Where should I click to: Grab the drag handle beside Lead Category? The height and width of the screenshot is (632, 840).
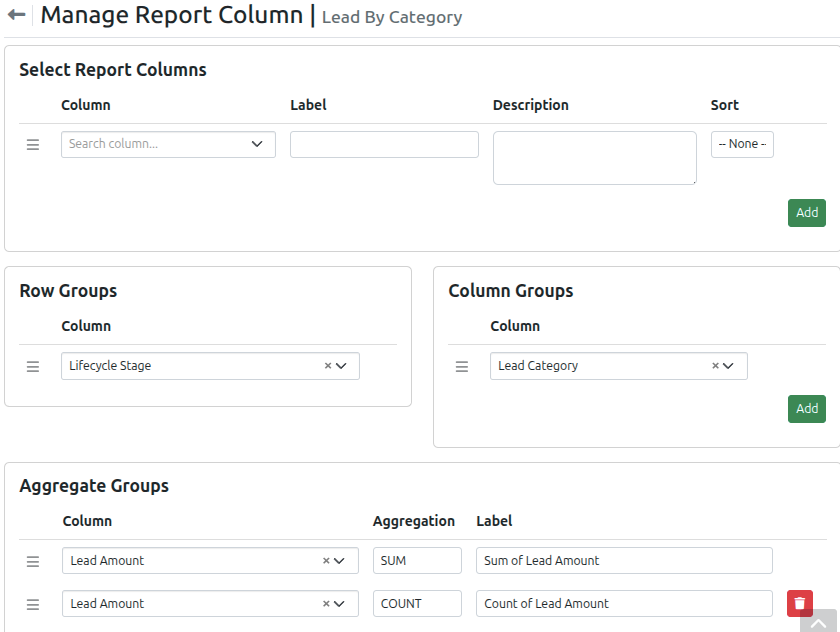tap(462, 366)
